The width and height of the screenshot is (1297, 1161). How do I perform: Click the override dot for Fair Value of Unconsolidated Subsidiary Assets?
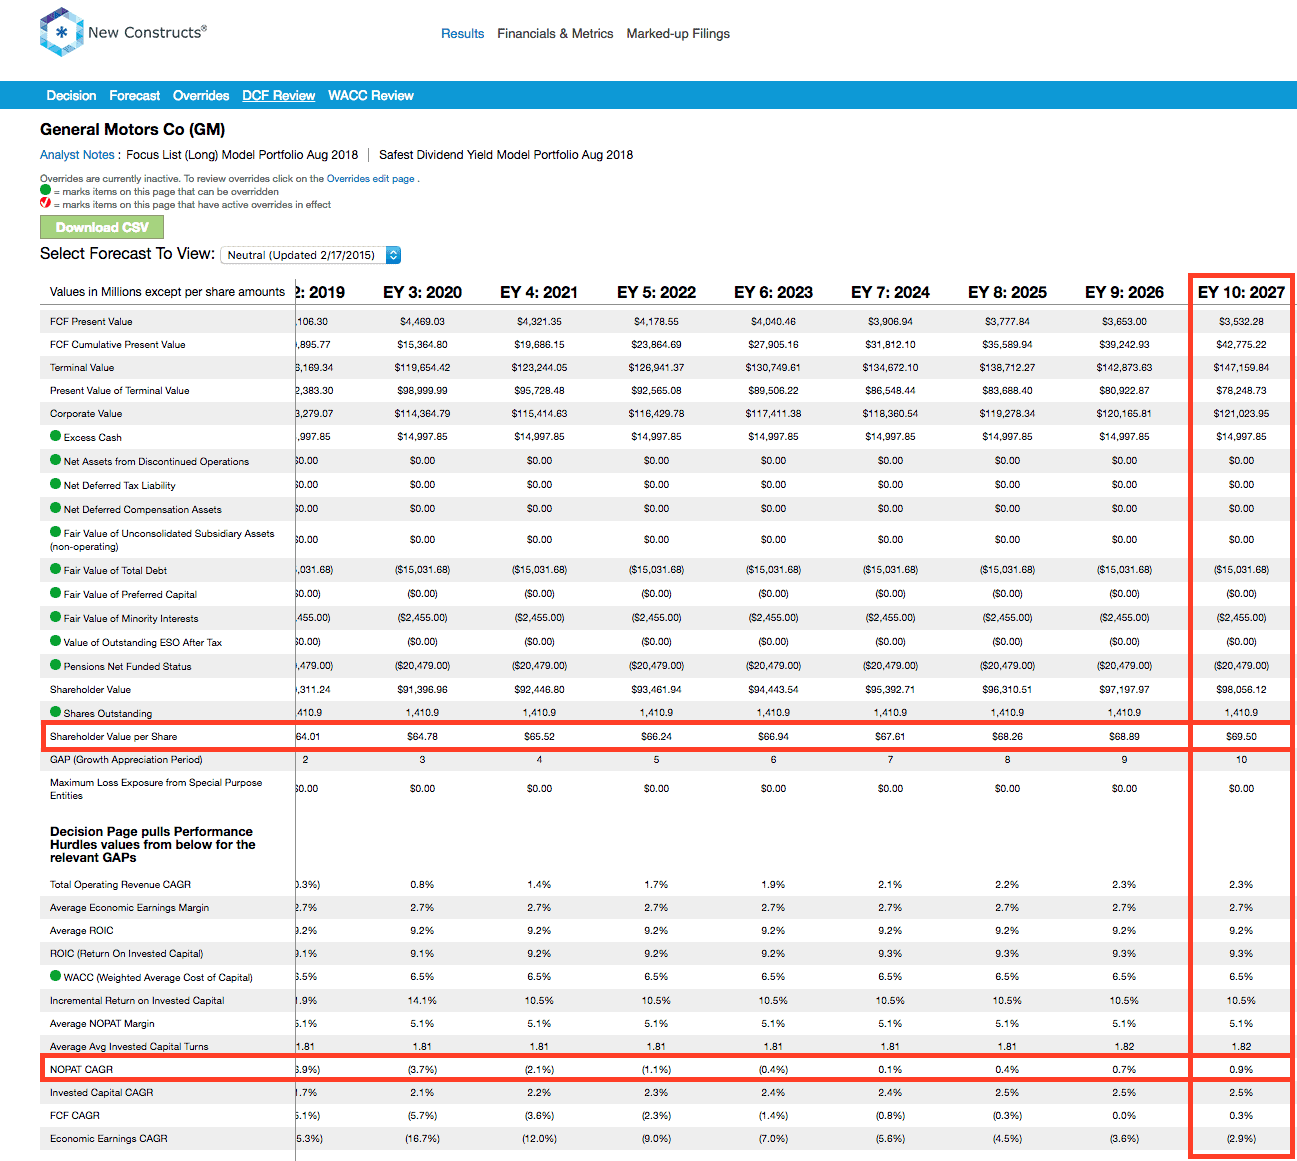point(56,532)
